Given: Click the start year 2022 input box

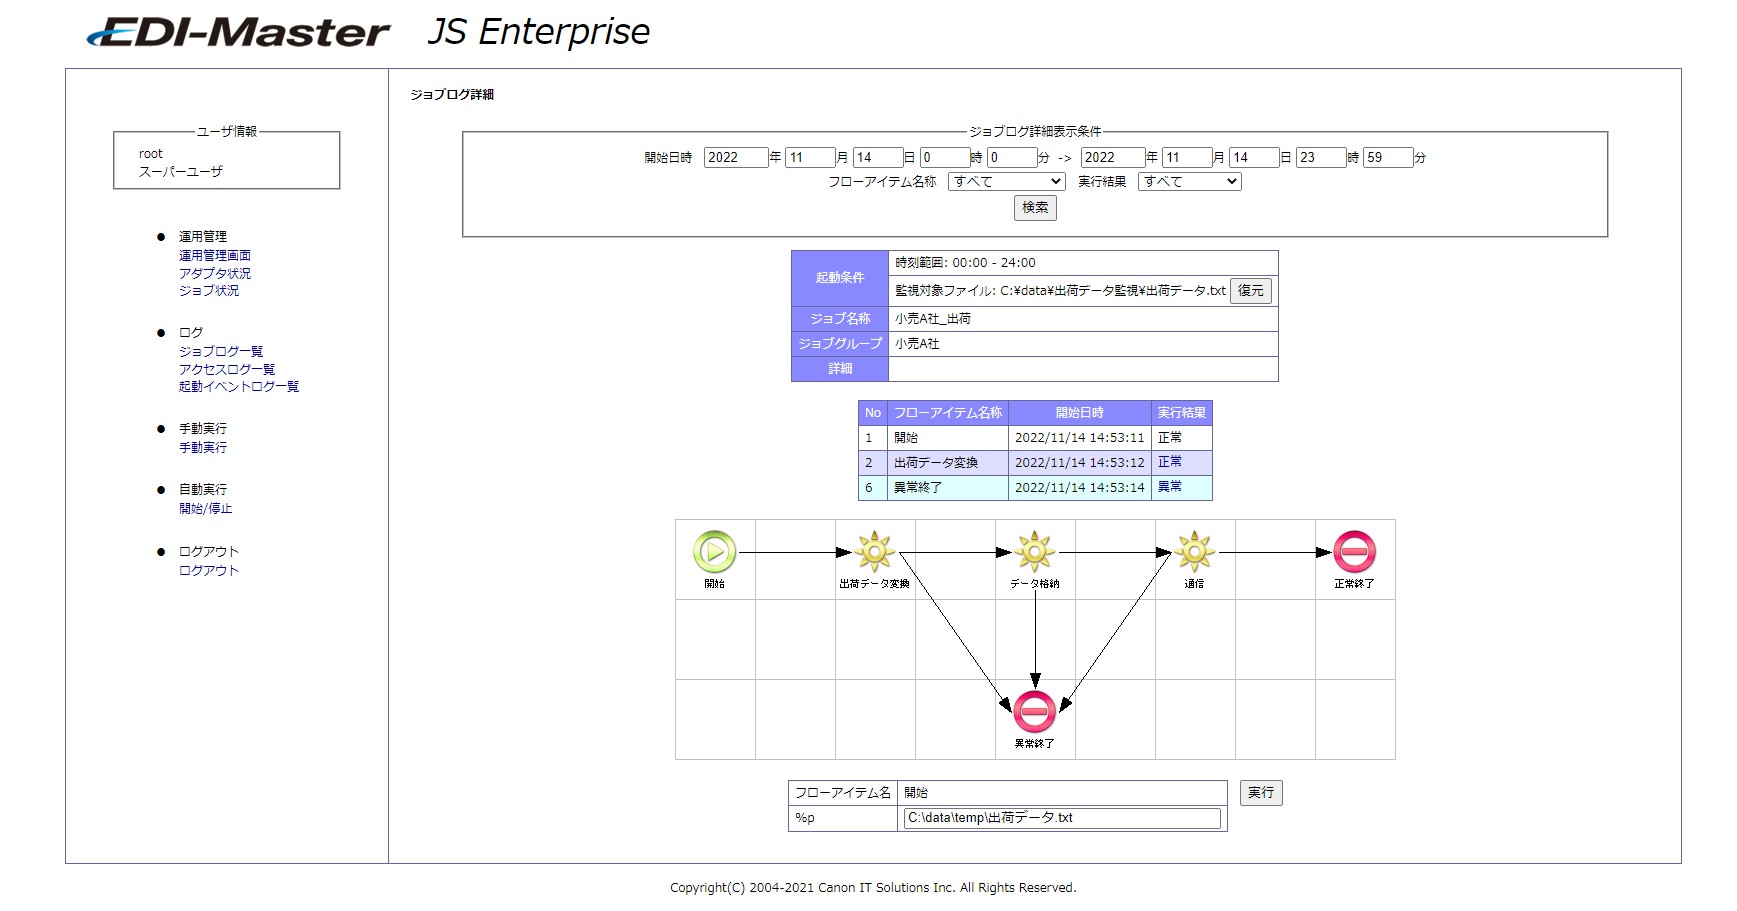Looking at the screenshot, I should click(x=737, y=156).
